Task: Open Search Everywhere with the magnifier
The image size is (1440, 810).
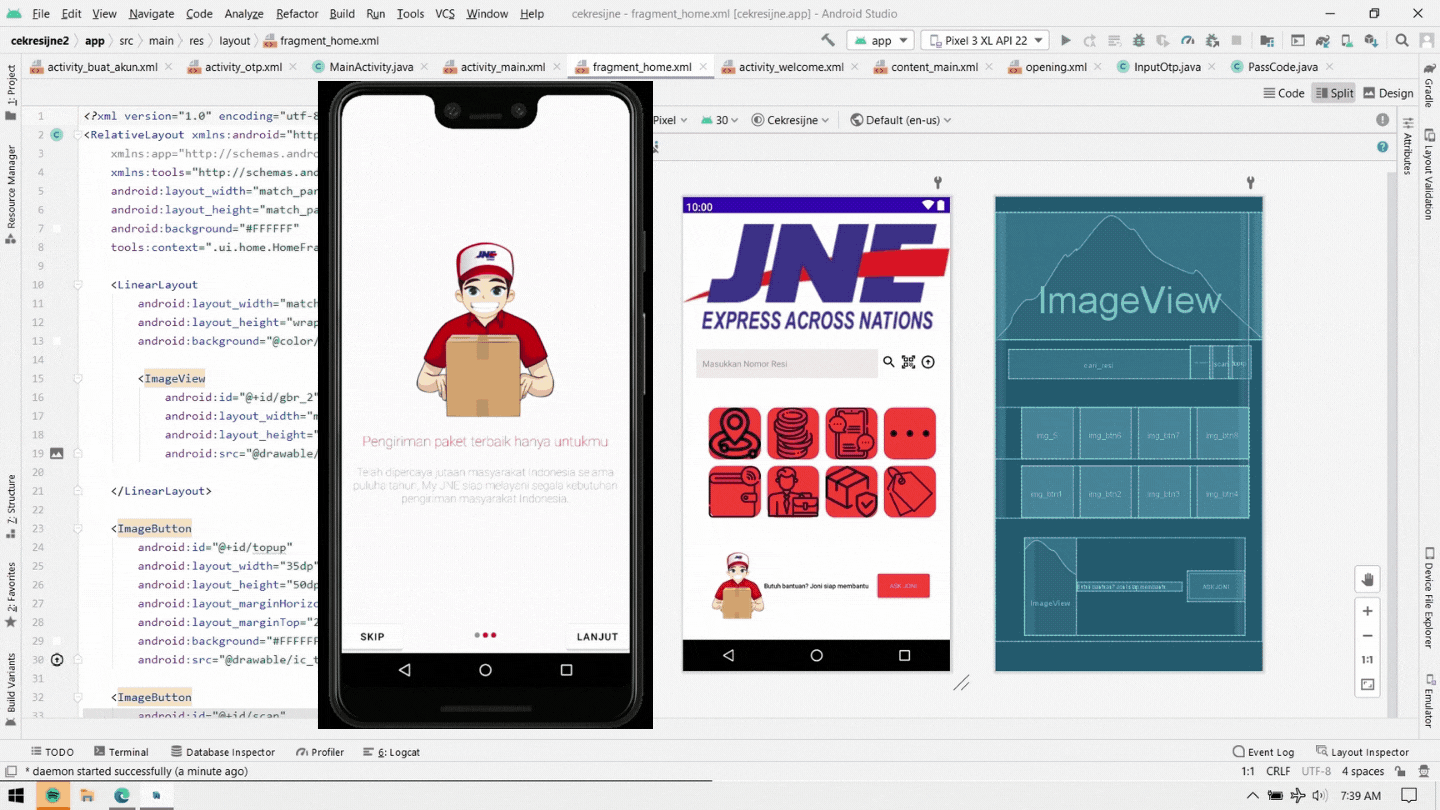Action: pos(1402,40)
